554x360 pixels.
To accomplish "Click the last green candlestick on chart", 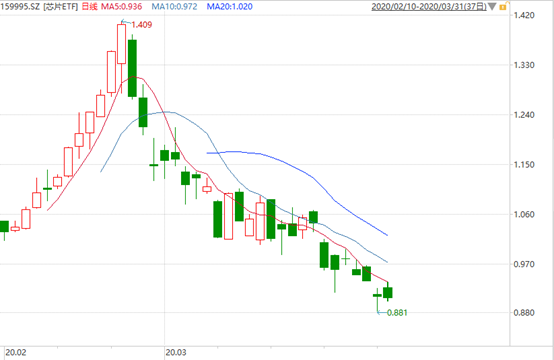I will coord(388,292).
